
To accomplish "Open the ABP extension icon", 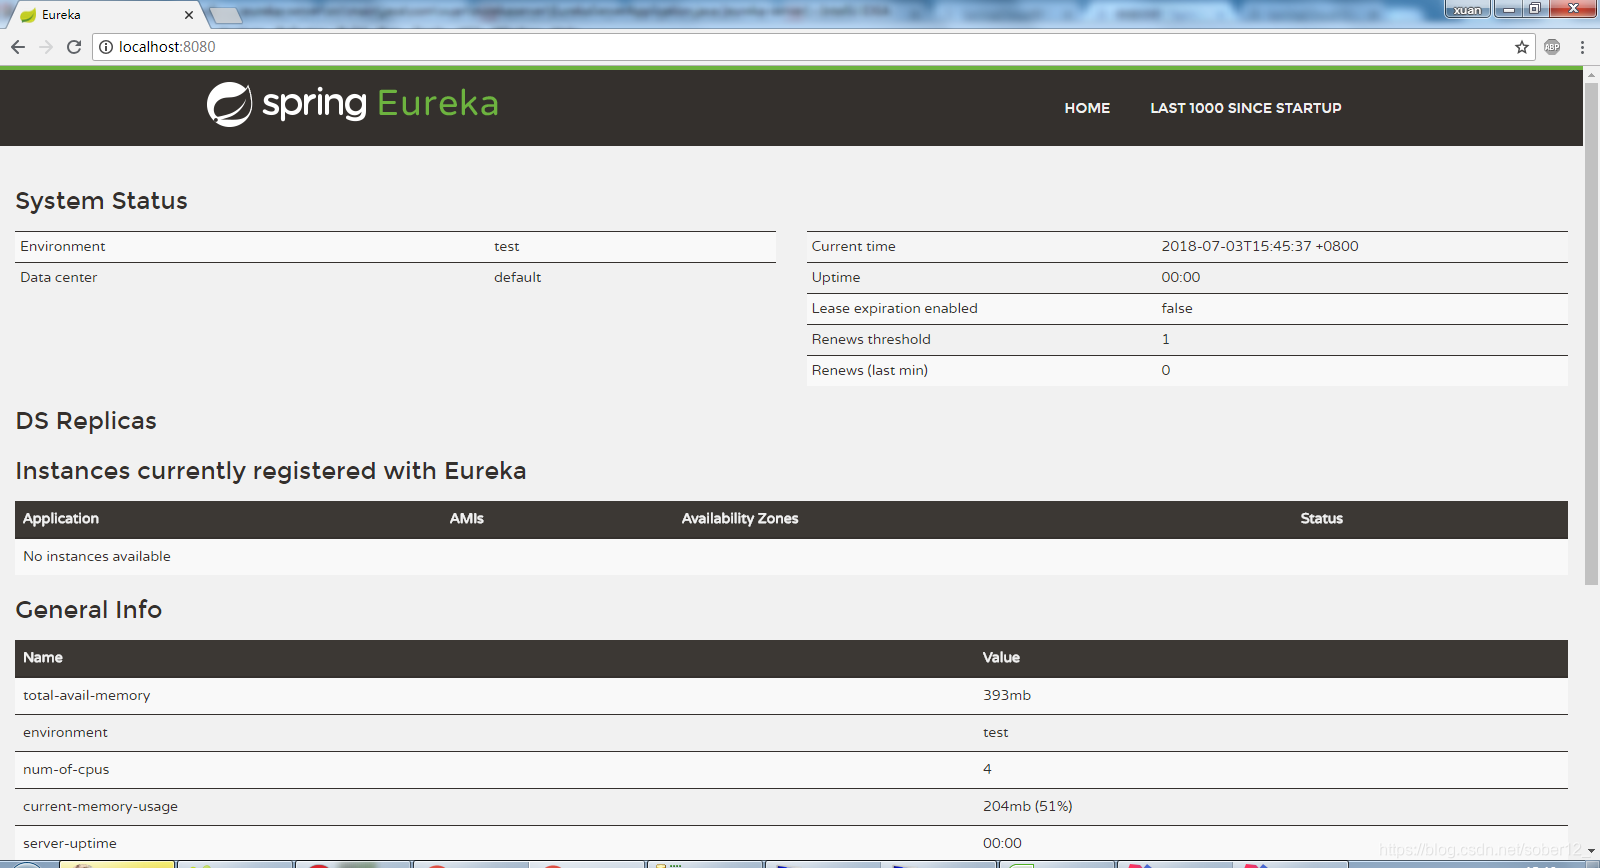I will pyautogui.click(x=1552, y=47).
